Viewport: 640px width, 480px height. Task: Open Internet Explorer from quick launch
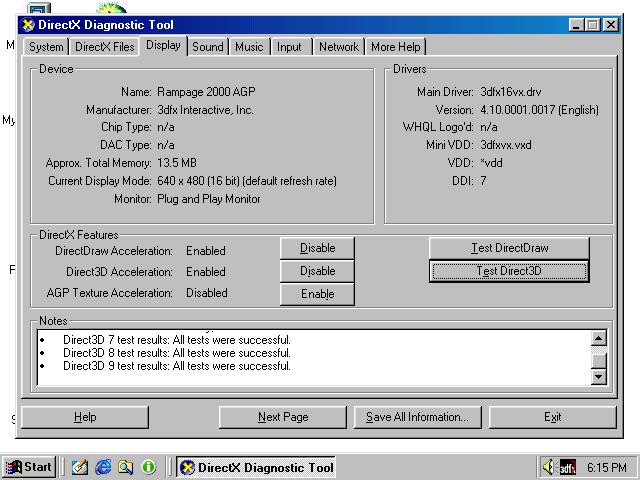pyautogui.click(x=102, y=467)
